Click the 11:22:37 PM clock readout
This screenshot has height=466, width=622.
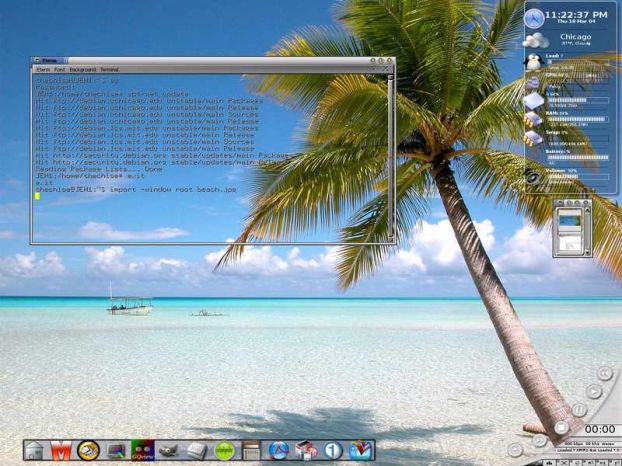[x=576, y=15]
